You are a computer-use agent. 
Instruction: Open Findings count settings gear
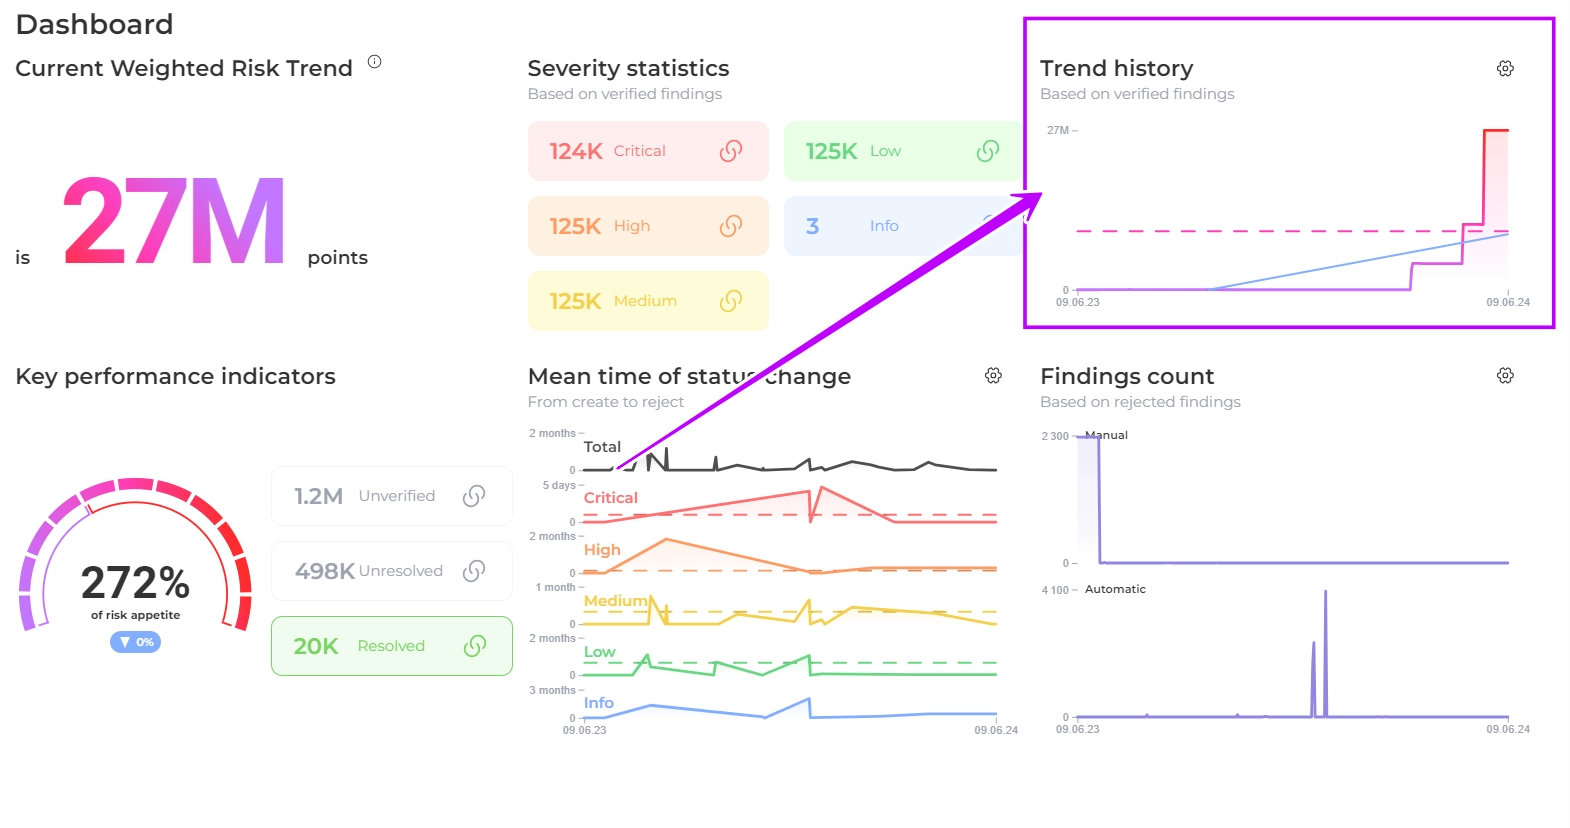(x=1505, y=375)
